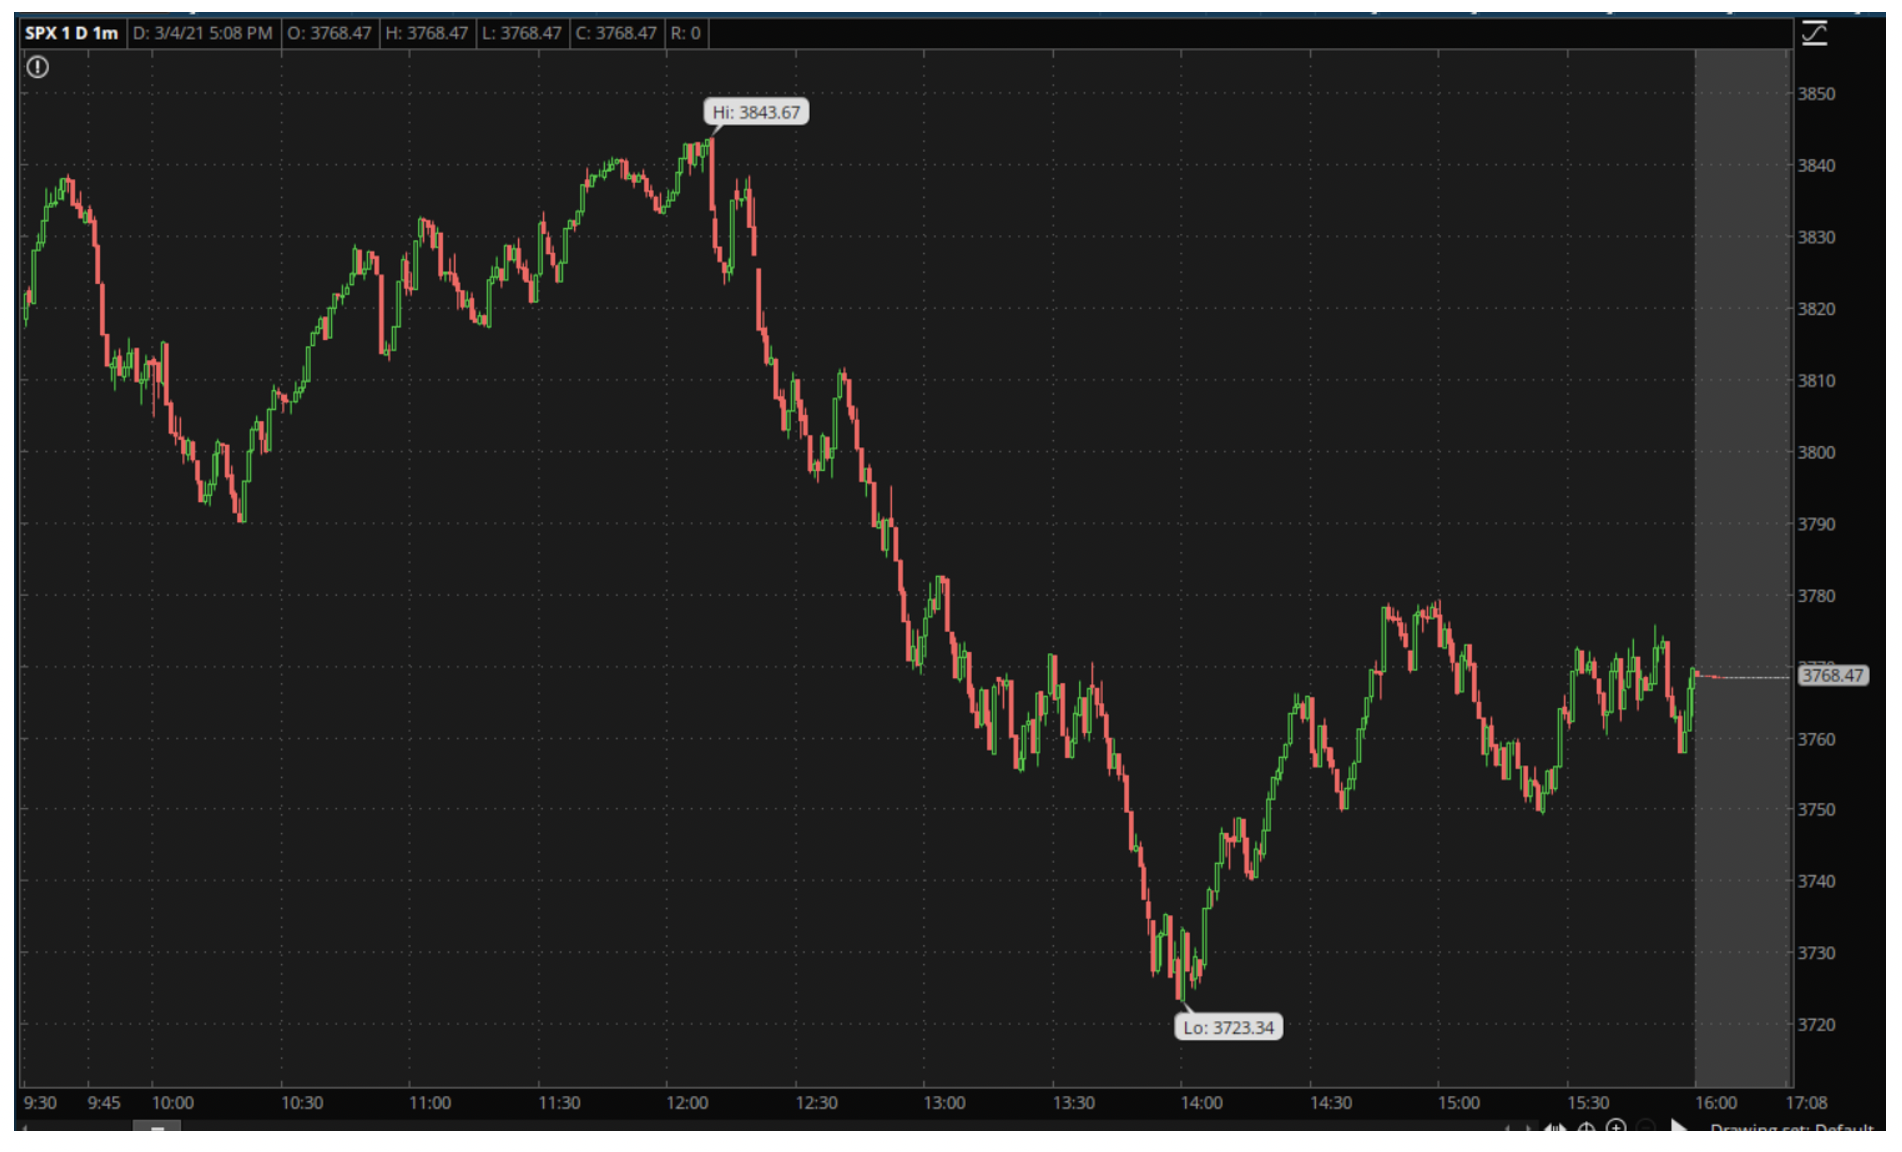Click the open value O: 3768.47
This screenshot has height=1152, width=1902.
(329, 33)
